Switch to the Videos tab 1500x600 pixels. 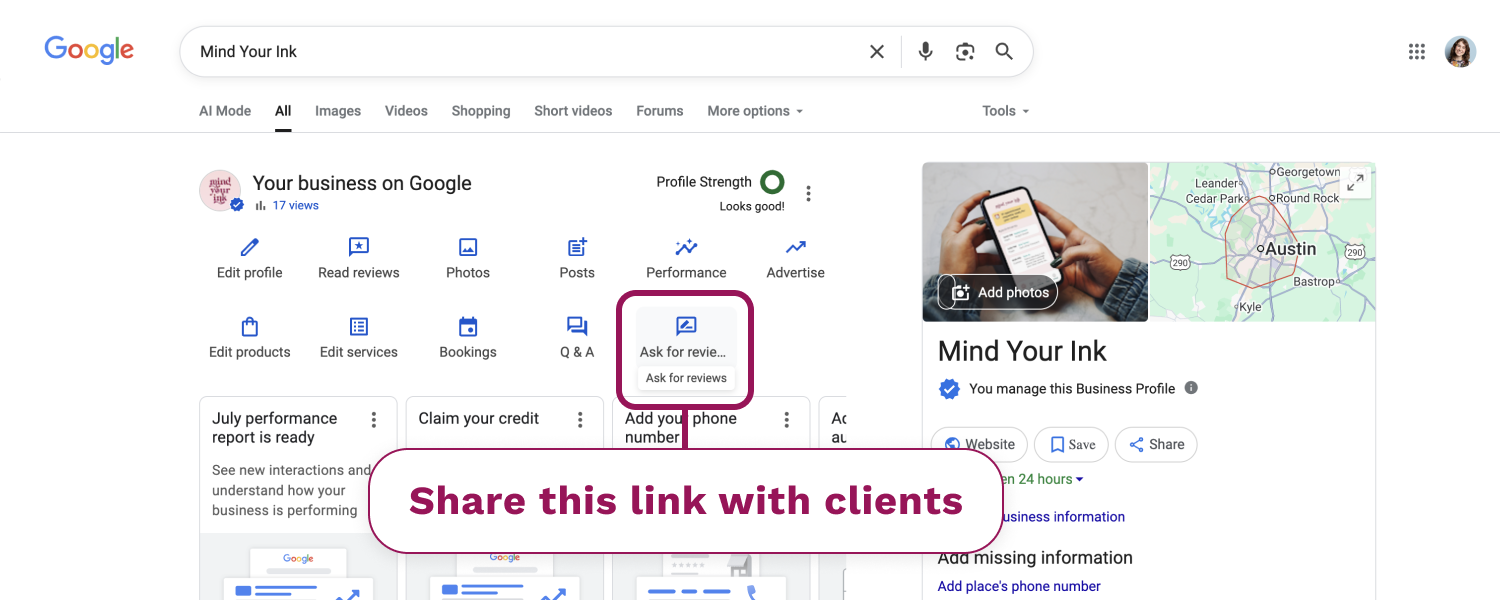(x=406, y=111)
